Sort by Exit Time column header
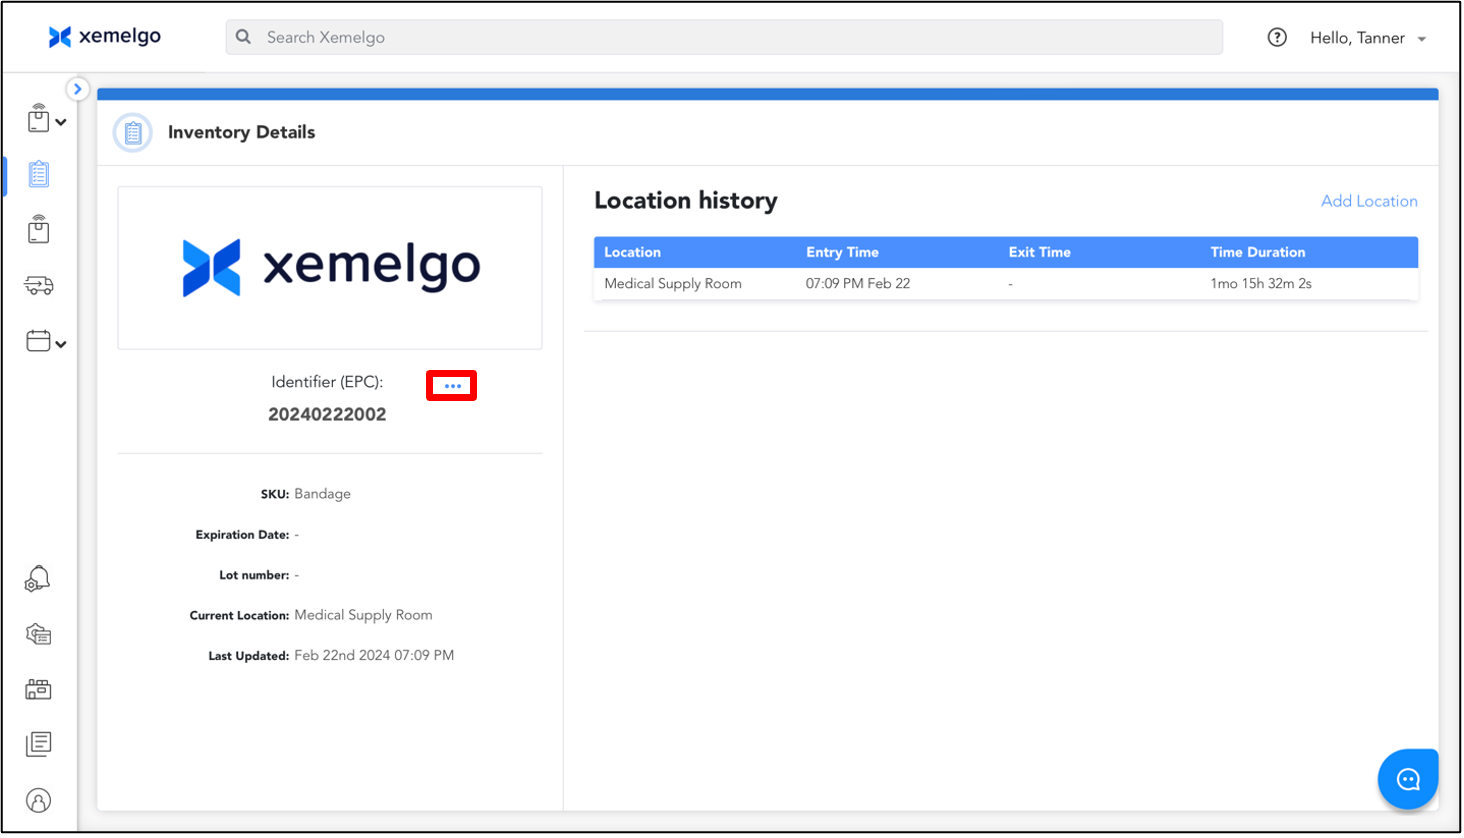Screen dimensions: 1464x838 pyautogui.click(x=1039, y=252)
